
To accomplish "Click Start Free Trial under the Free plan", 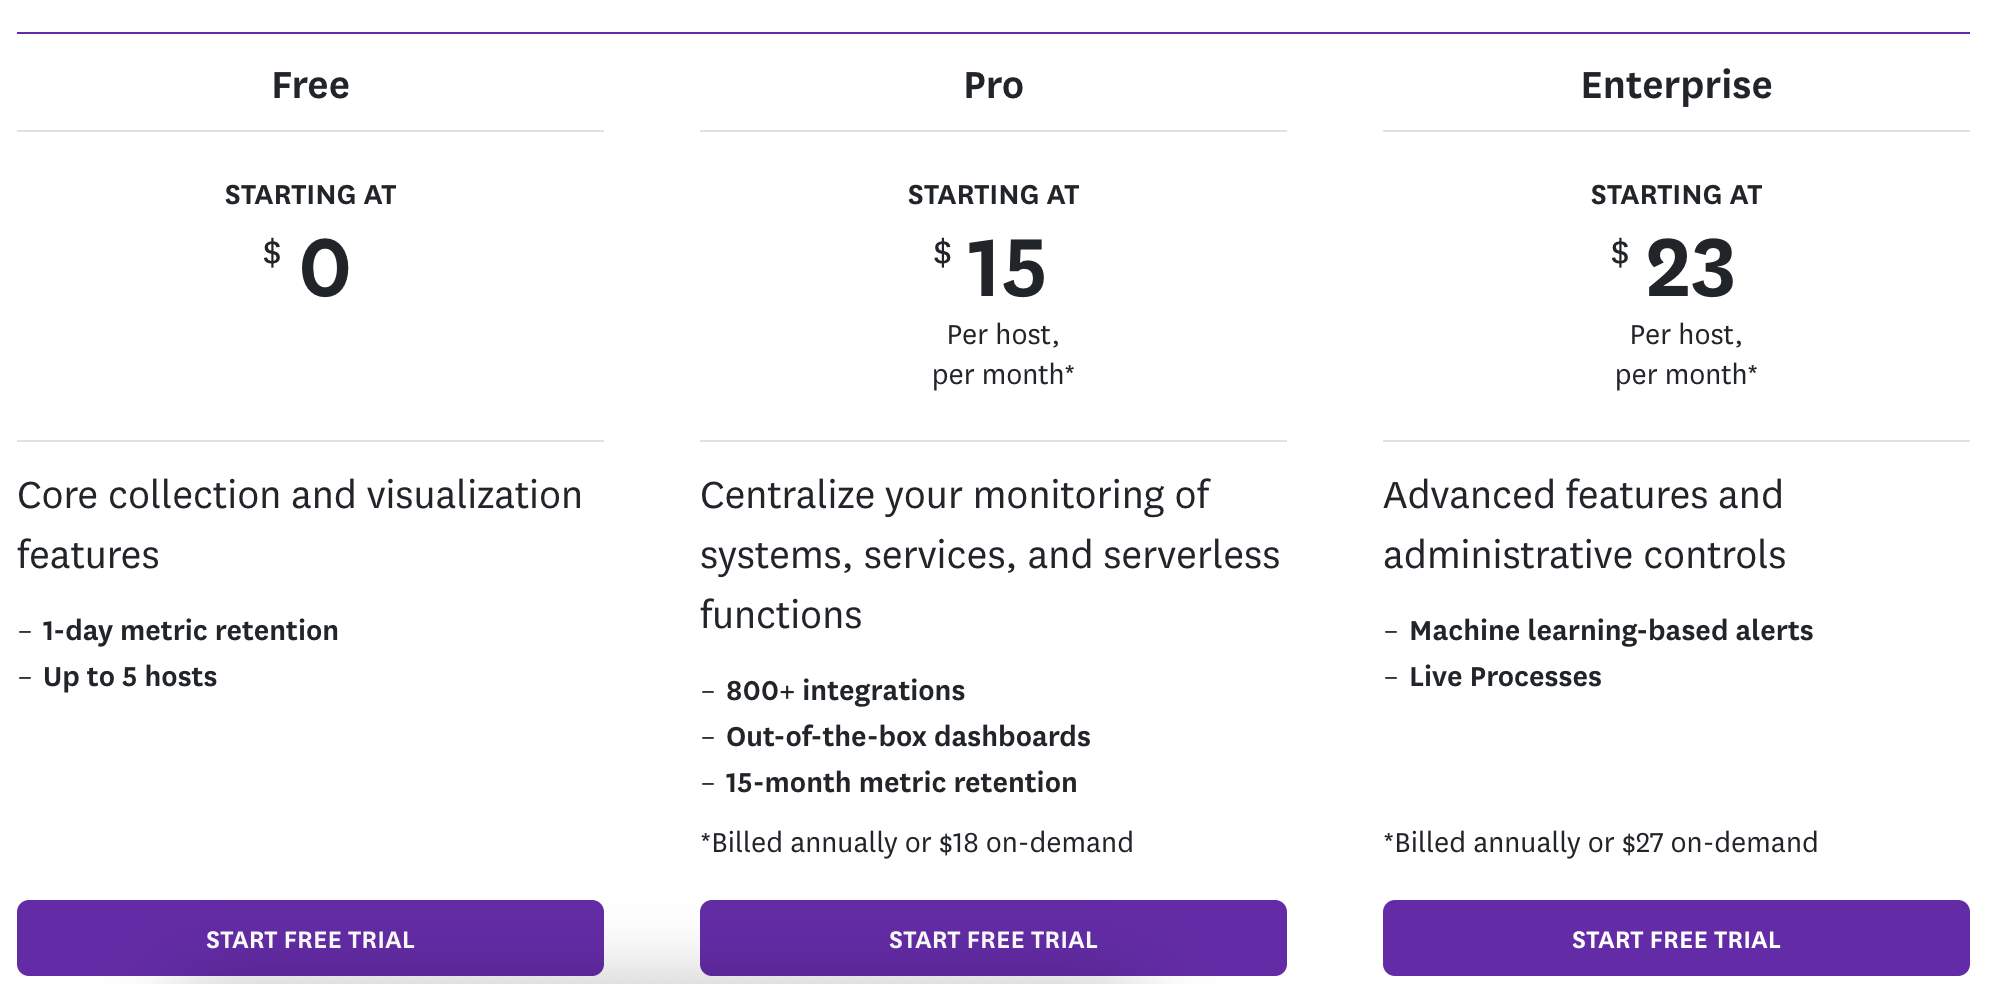I will click(310, 938).
